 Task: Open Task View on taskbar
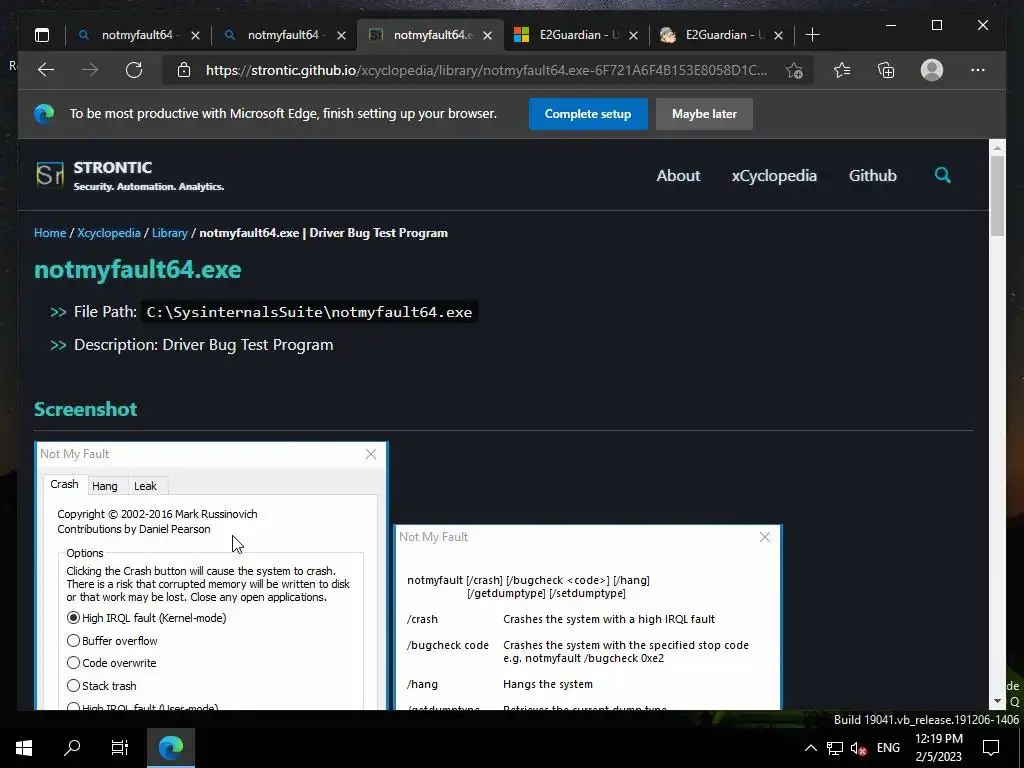[x=120, y=748]
